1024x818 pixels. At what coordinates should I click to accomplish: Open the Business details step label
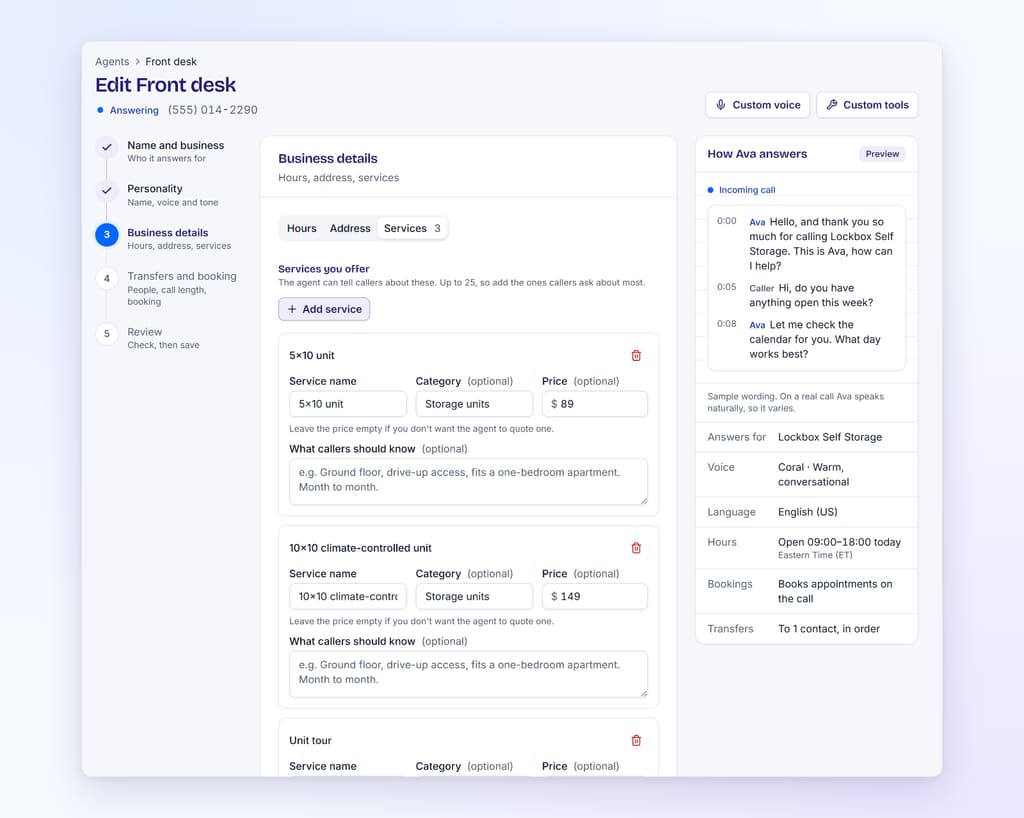[x=168, y=232]
